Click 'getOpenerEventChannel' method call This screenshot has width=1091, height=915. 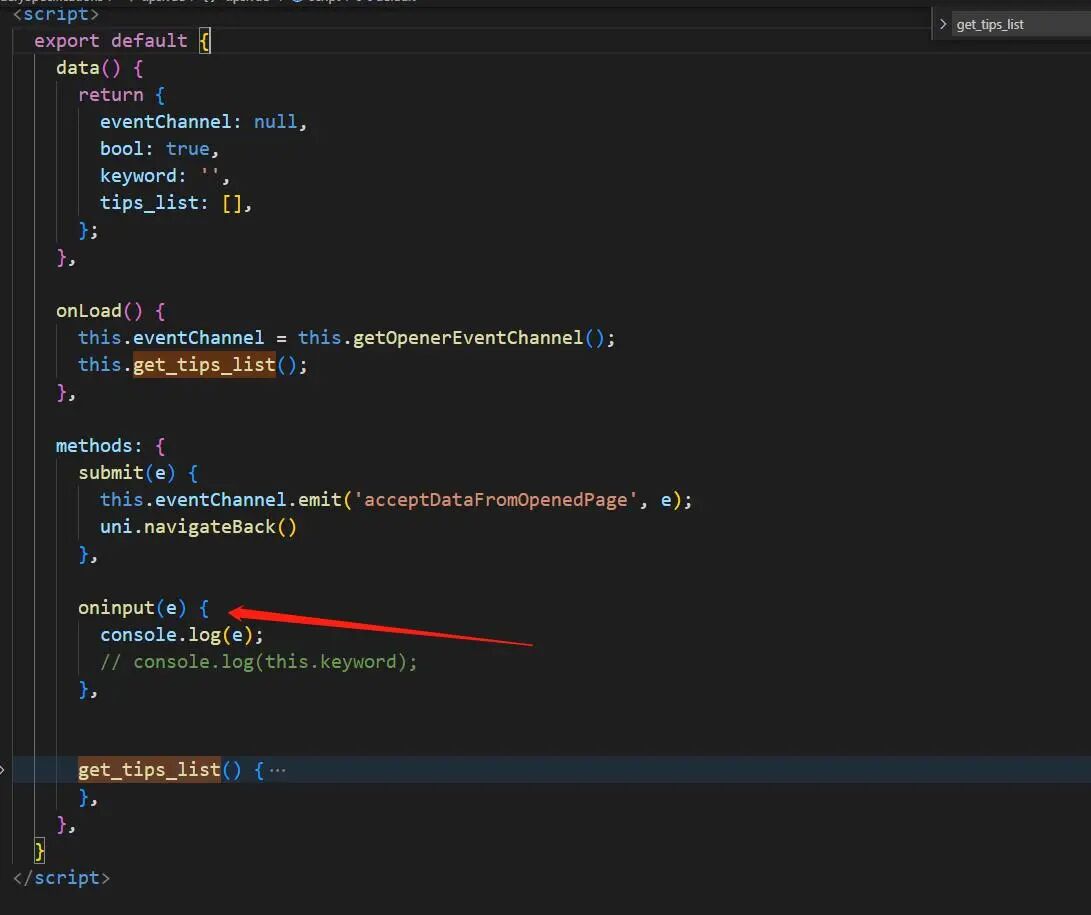pos(468,338)
